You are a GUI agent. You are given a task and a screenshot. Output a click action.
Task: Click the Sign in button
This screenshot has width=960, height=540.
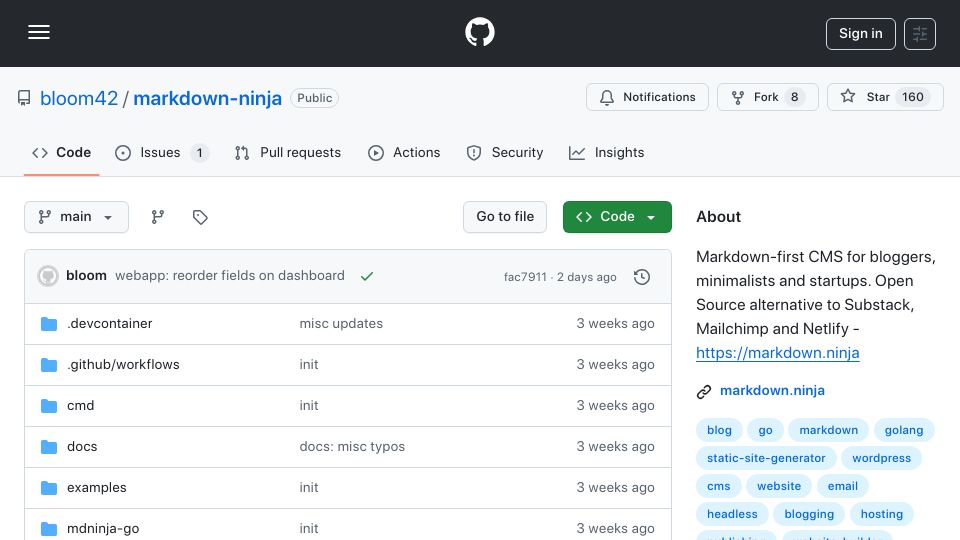[860, 34]
